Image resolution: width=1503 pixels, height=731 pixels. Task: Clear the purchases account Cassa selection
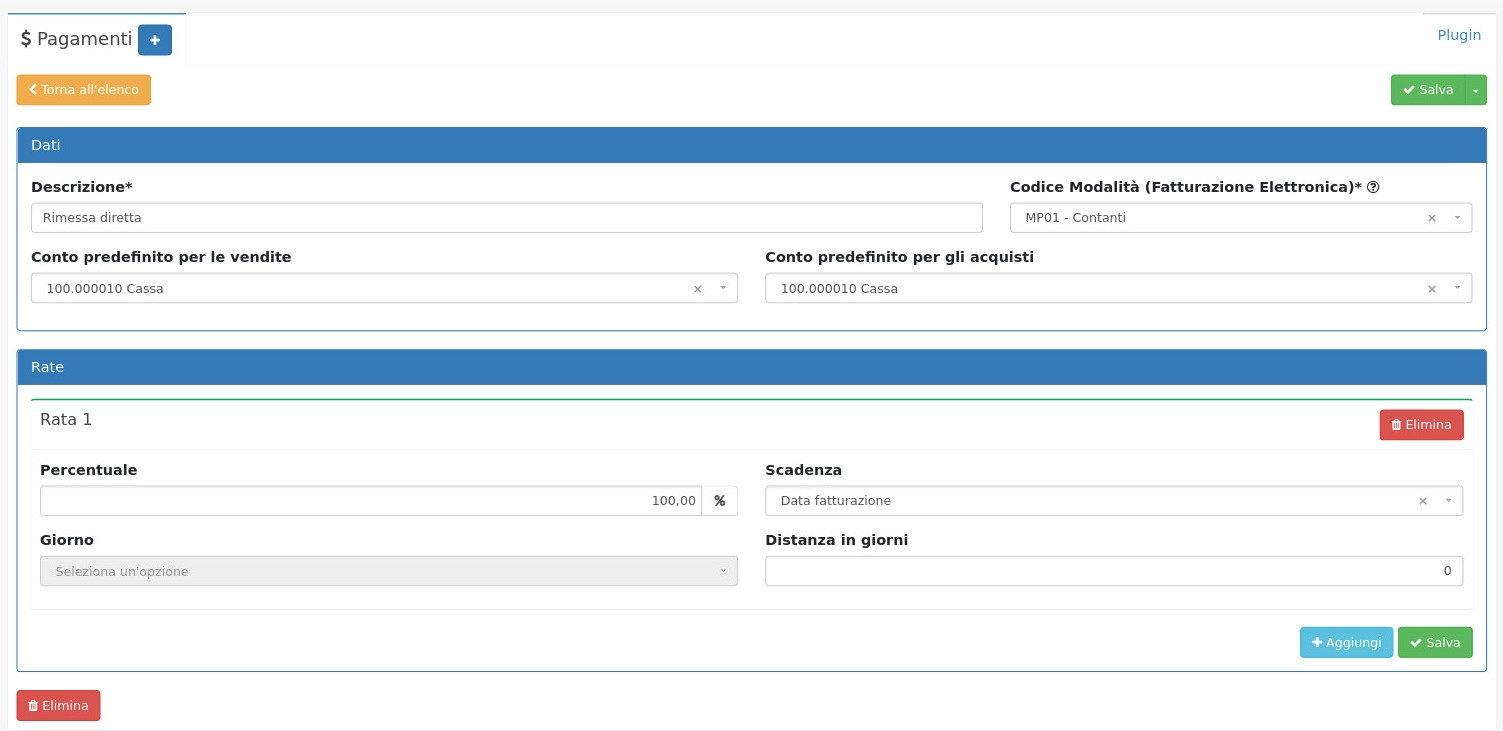point(1431,289)
